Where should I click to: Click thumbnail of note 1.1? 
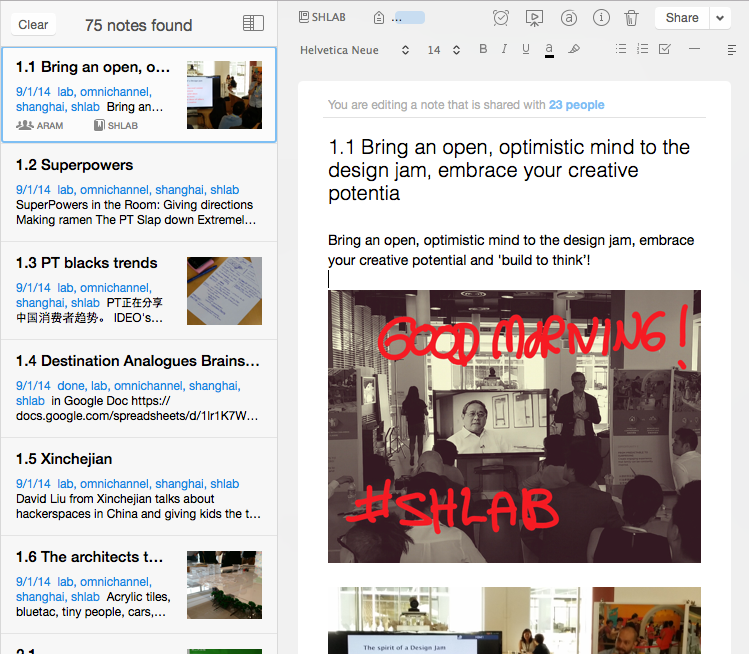224,95
